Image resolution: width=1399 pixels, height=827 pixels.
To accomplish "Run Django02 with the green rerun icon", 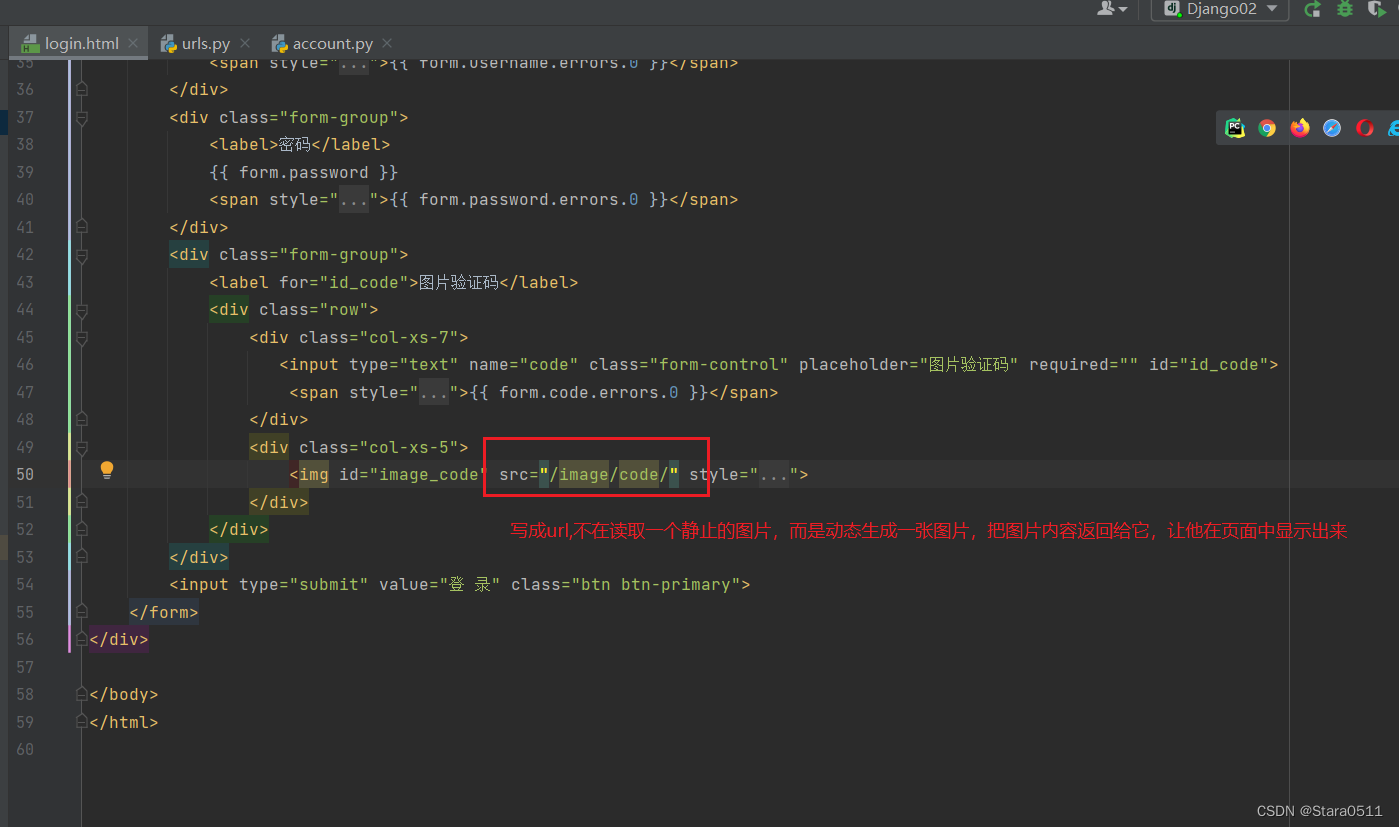I will (x=1313, y=9).
